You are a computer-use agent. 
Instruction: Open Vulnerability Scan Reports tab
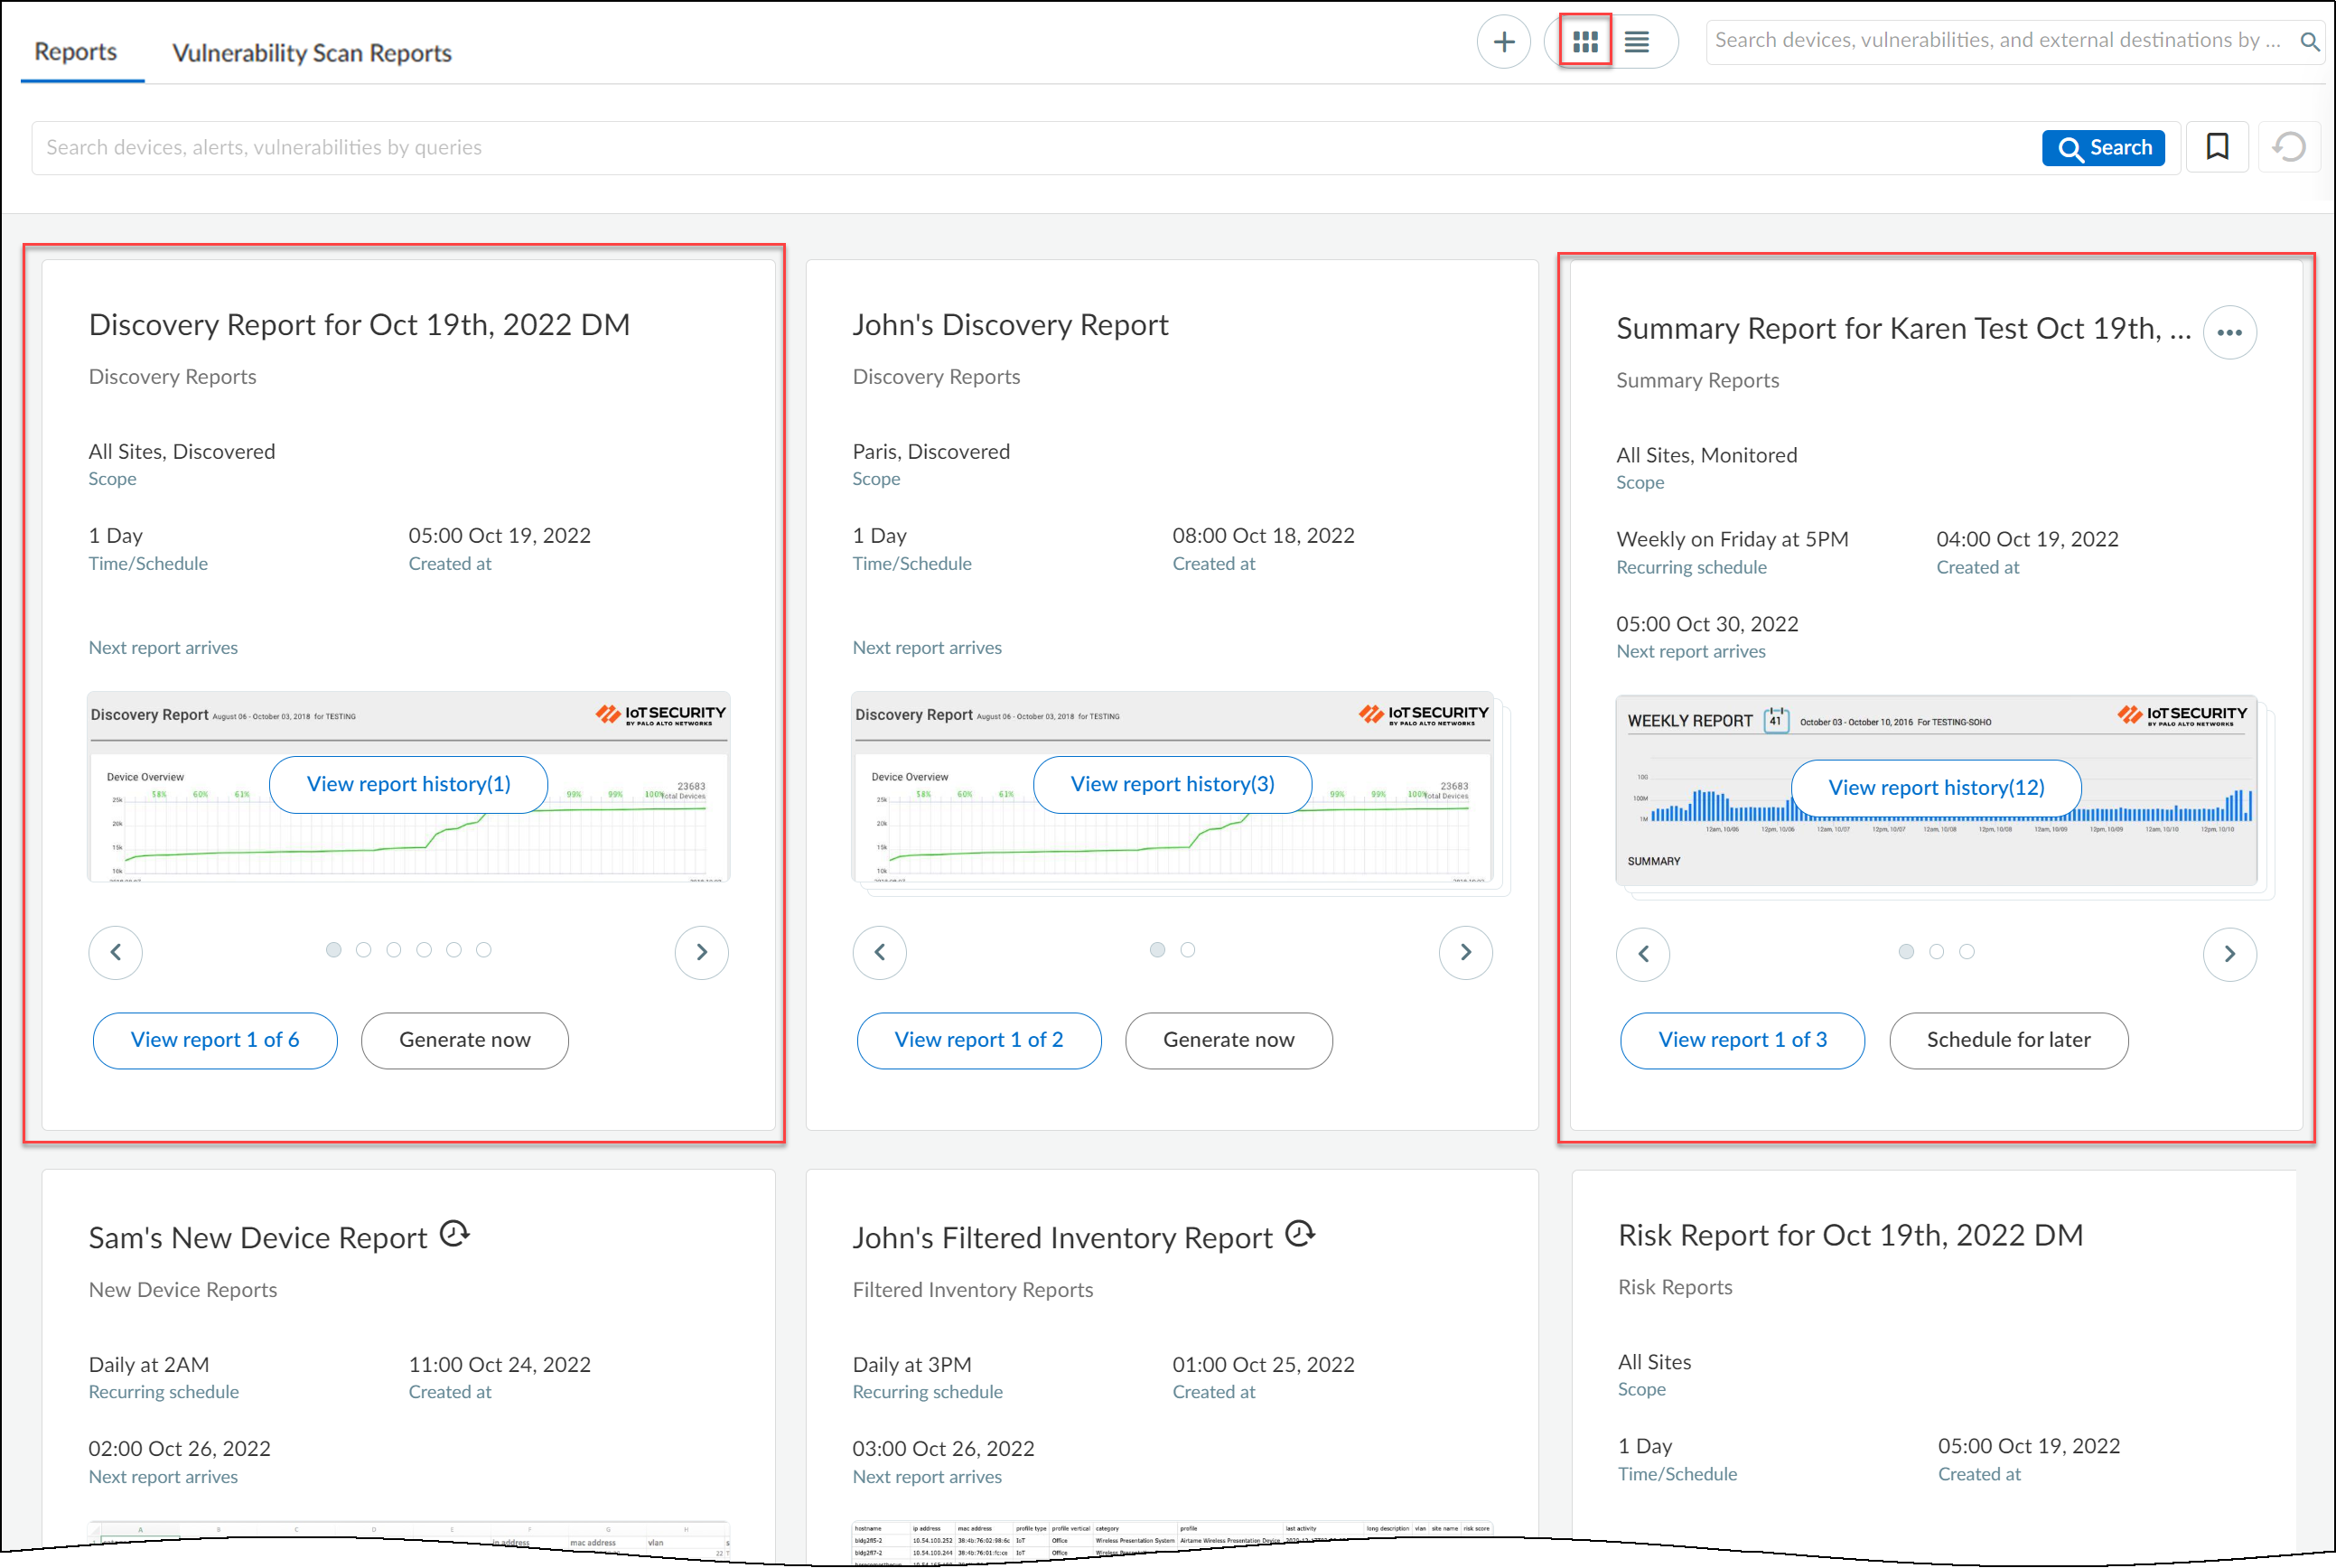pyautogui.click(x=312, y=53)
